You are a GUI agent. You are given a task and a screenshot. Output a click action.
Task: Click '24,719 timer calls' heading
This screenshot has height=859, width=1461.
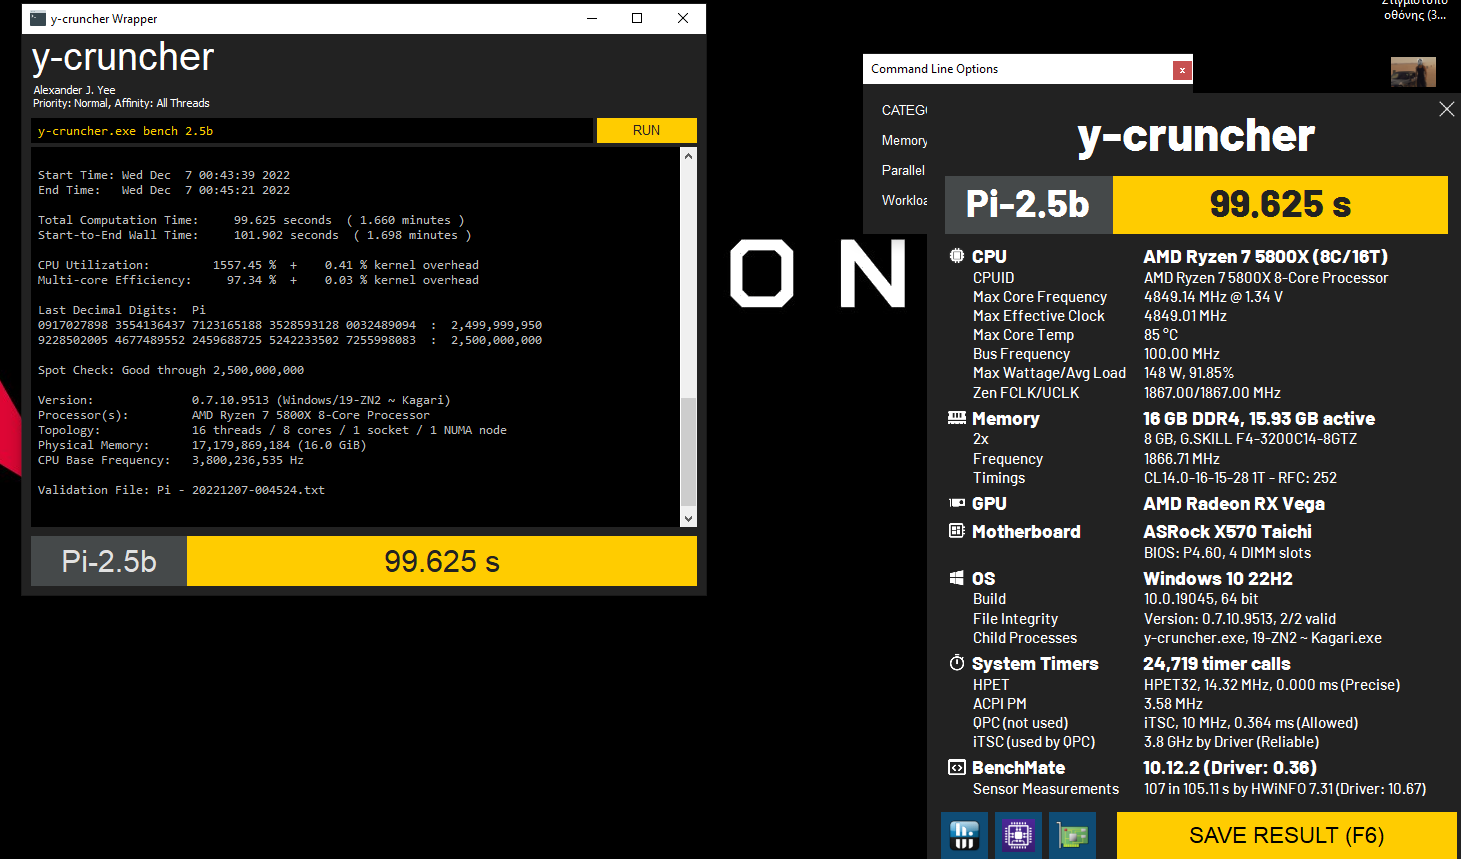point(1216,664)
